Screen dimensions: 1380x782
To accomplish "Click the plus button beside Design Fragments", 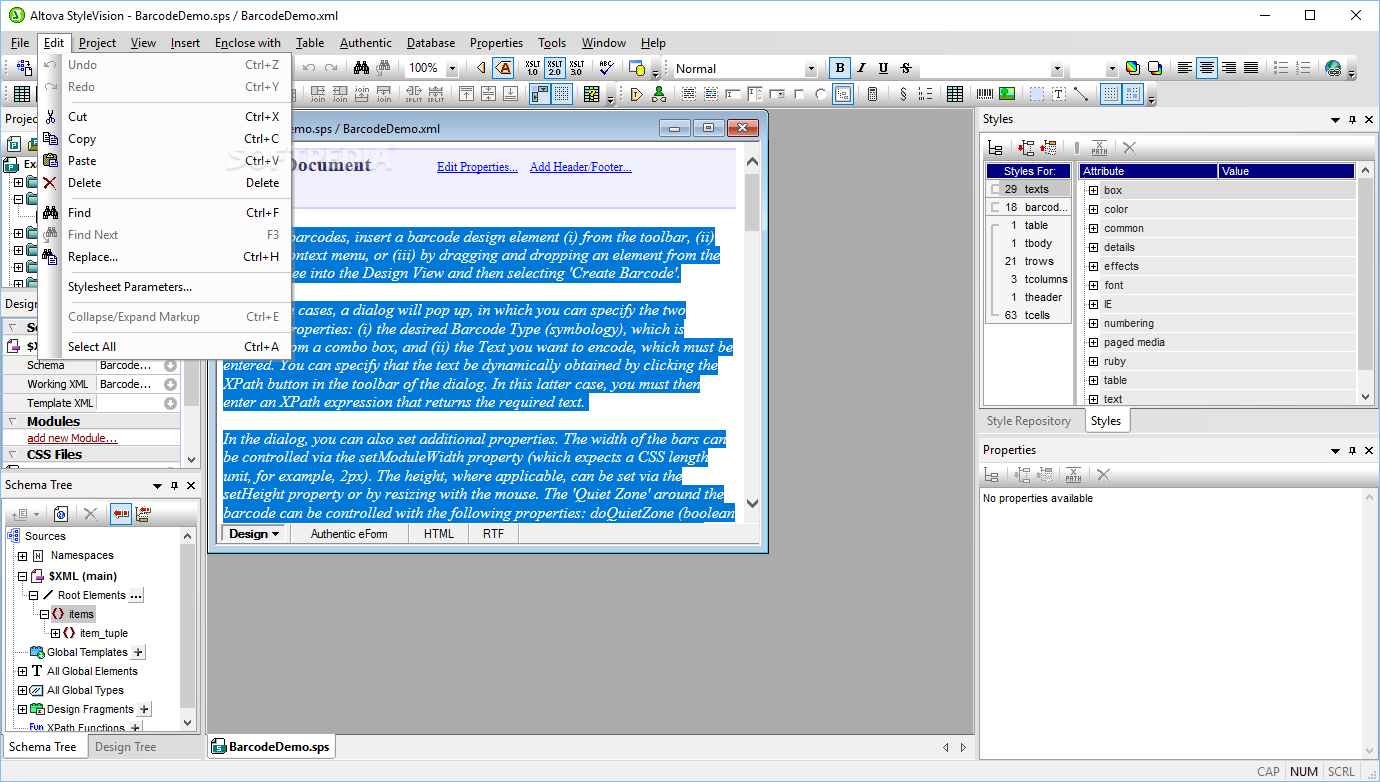I will point(144,709).
